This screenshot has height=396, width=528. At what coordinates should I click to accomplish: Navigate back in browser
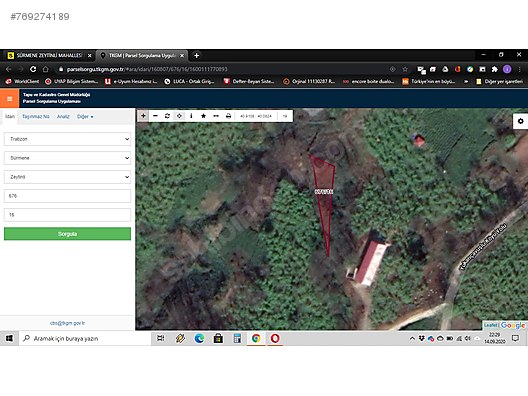(x=8, y=69)
